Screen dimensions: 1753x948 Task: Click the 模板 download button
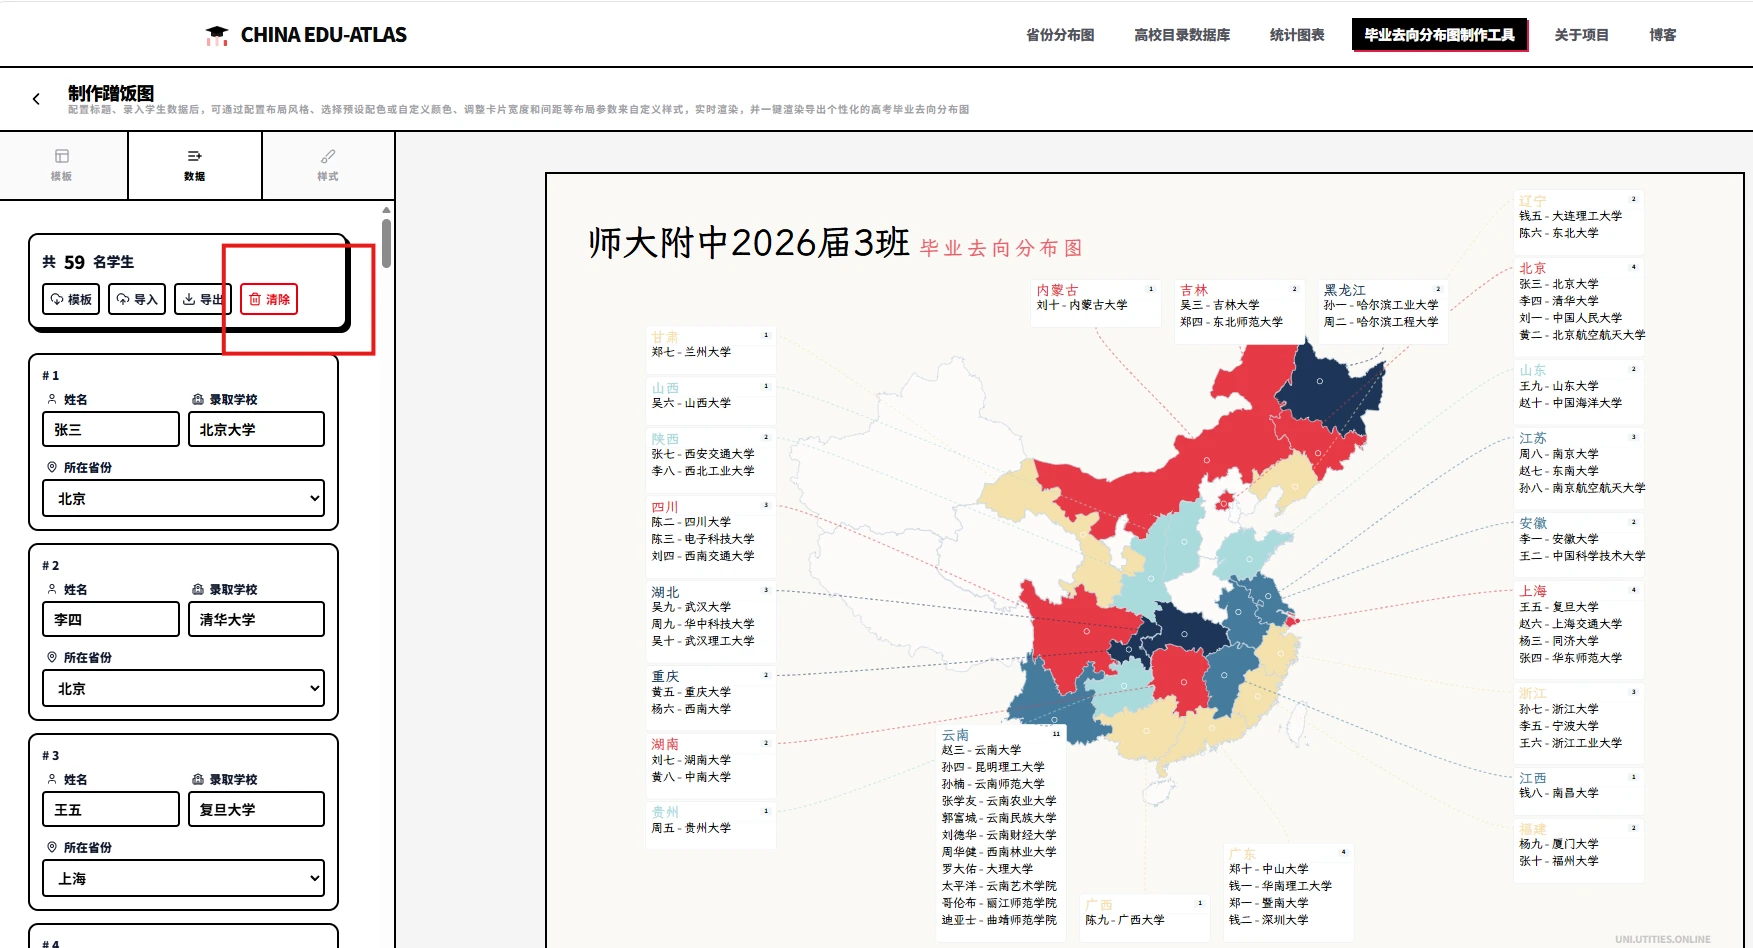tap(71, 299)
